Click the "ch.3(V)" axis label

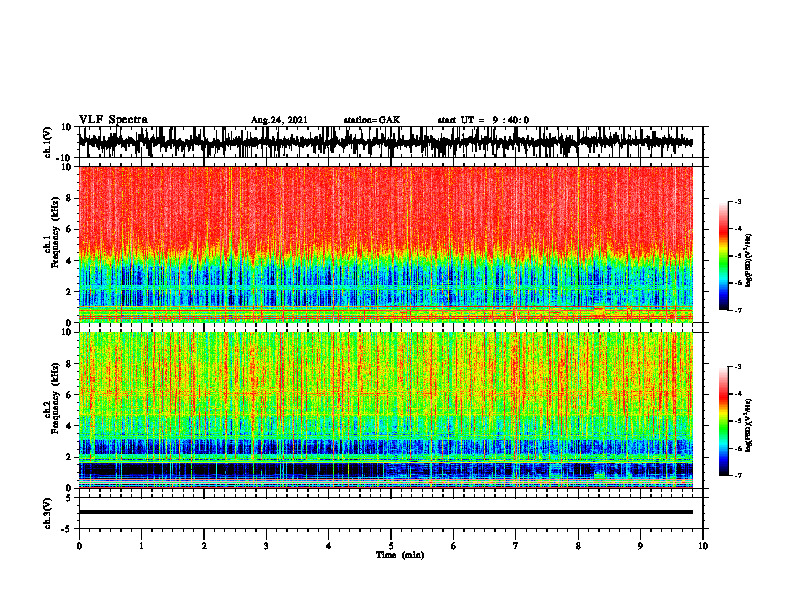[x=48, y=513]
